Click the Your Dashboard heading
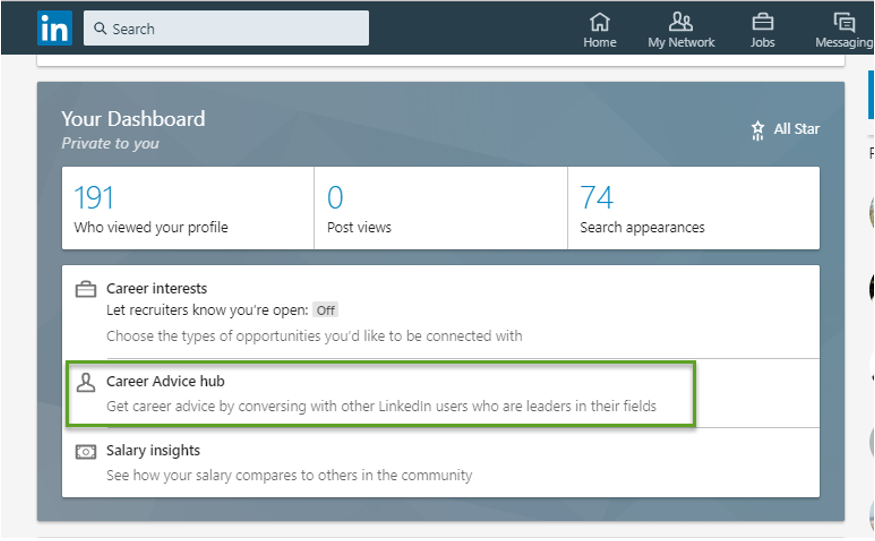The image size is (875, 541). coord(133,119)
